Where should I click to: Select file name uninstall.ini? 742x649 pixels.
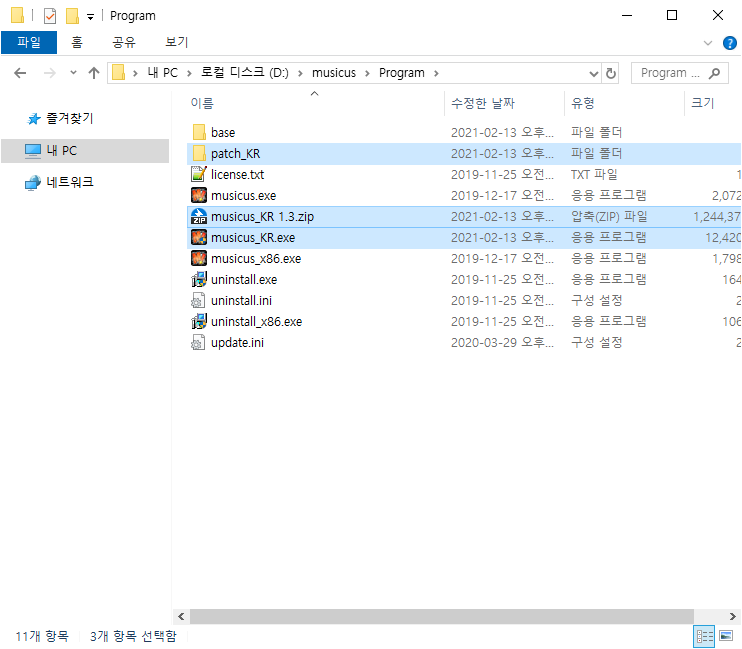pyautogui.click(x=241, y=300)
